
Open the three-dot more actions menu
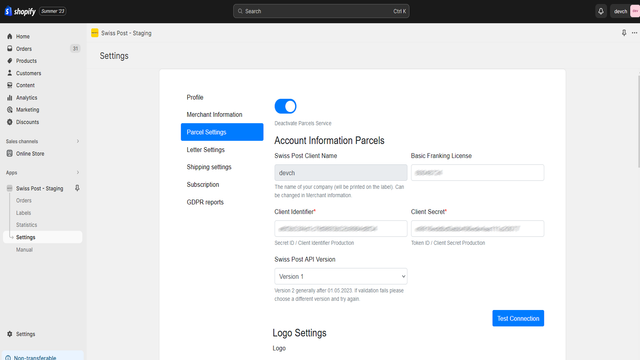click(634, 33)
